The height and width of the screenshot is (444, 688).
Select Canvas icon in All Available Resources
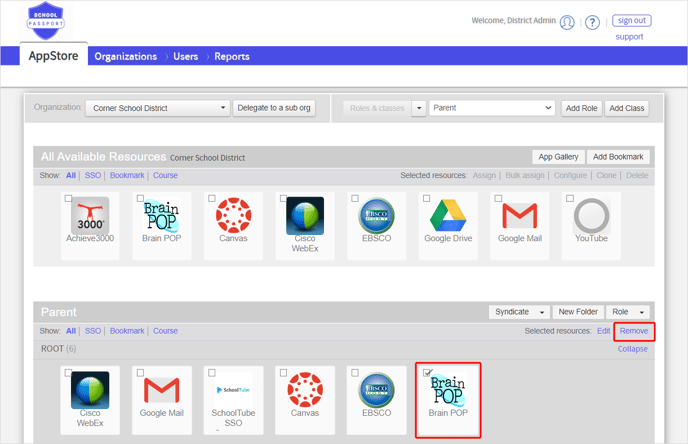[x=233, y=215]
